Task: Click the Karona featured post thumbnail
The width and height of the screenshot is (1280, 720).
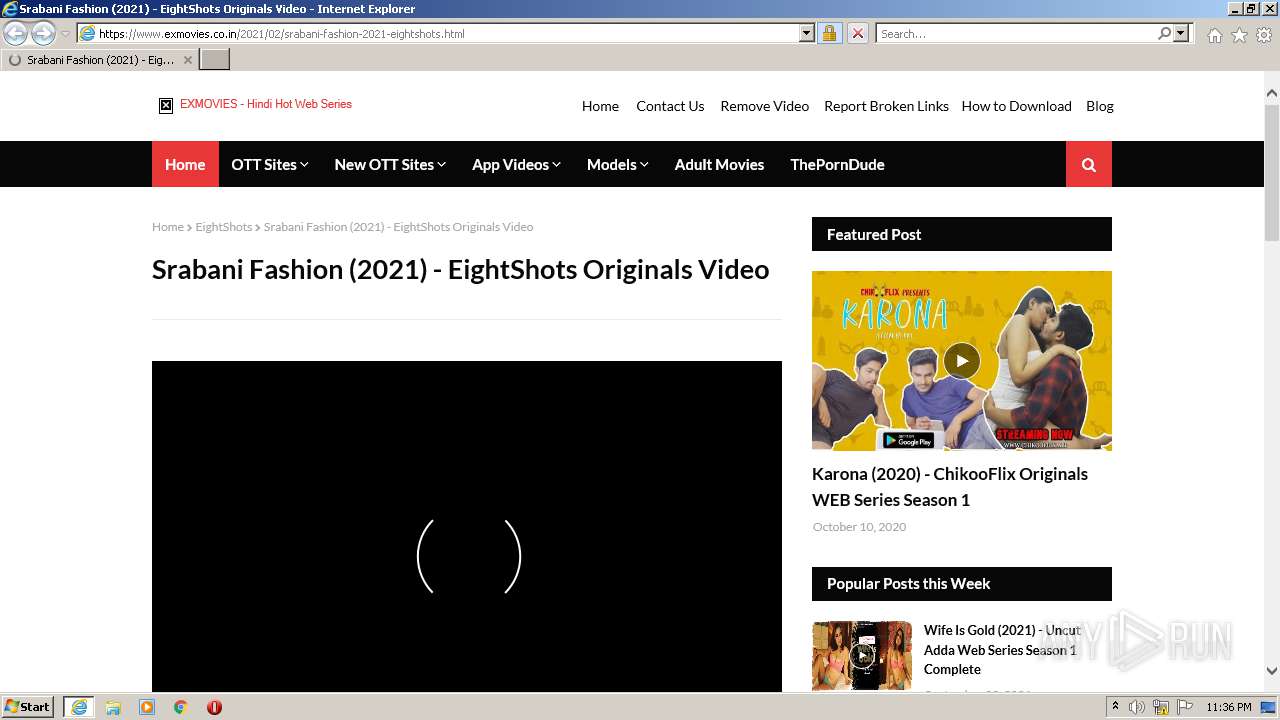Action: pos(962,361)
